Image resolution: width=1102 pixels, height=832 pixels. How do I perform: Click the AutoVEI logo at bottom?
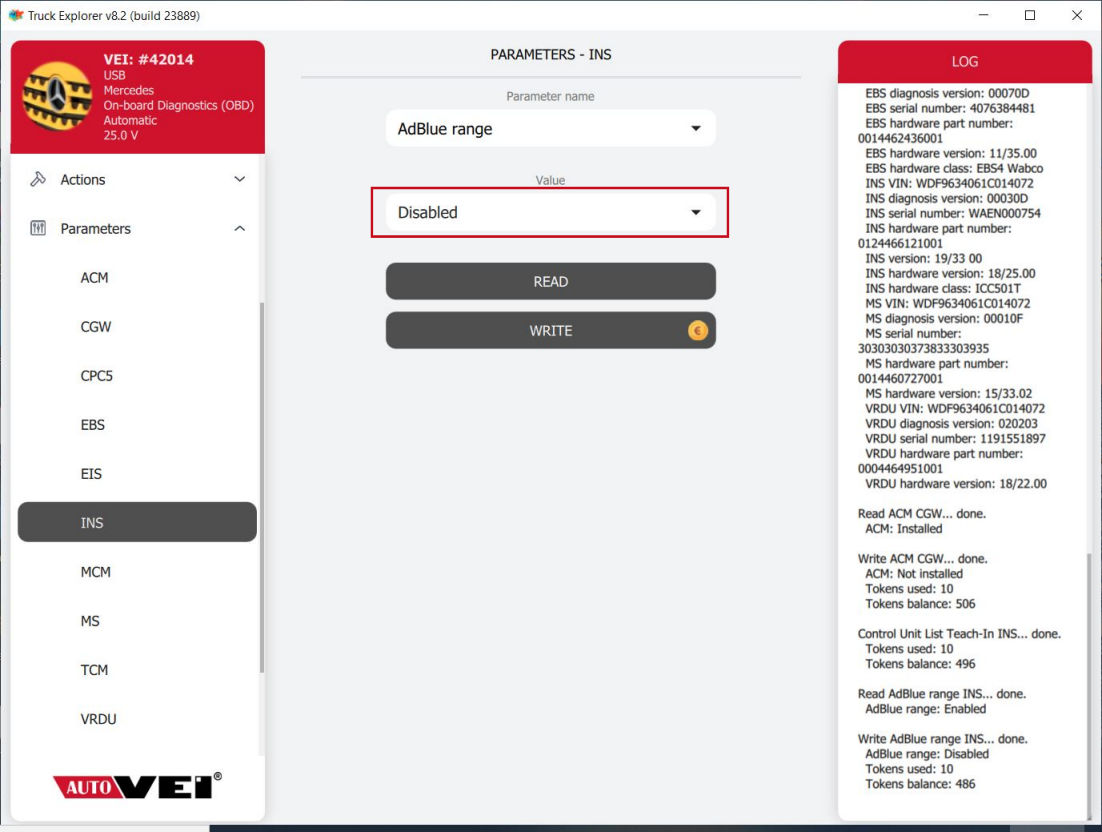pos(137,786)
